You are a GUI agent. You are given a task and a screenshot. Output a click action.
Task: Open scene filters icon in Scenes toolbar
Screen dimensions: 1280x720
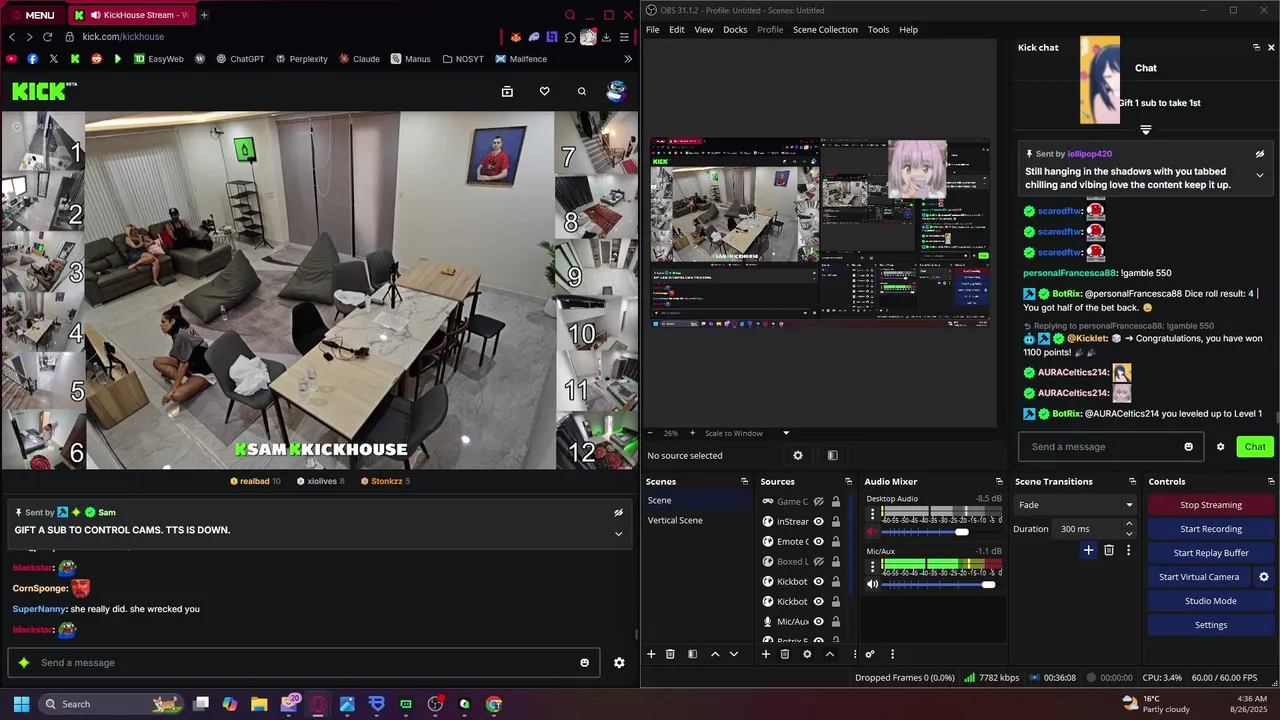coord(692,654)
